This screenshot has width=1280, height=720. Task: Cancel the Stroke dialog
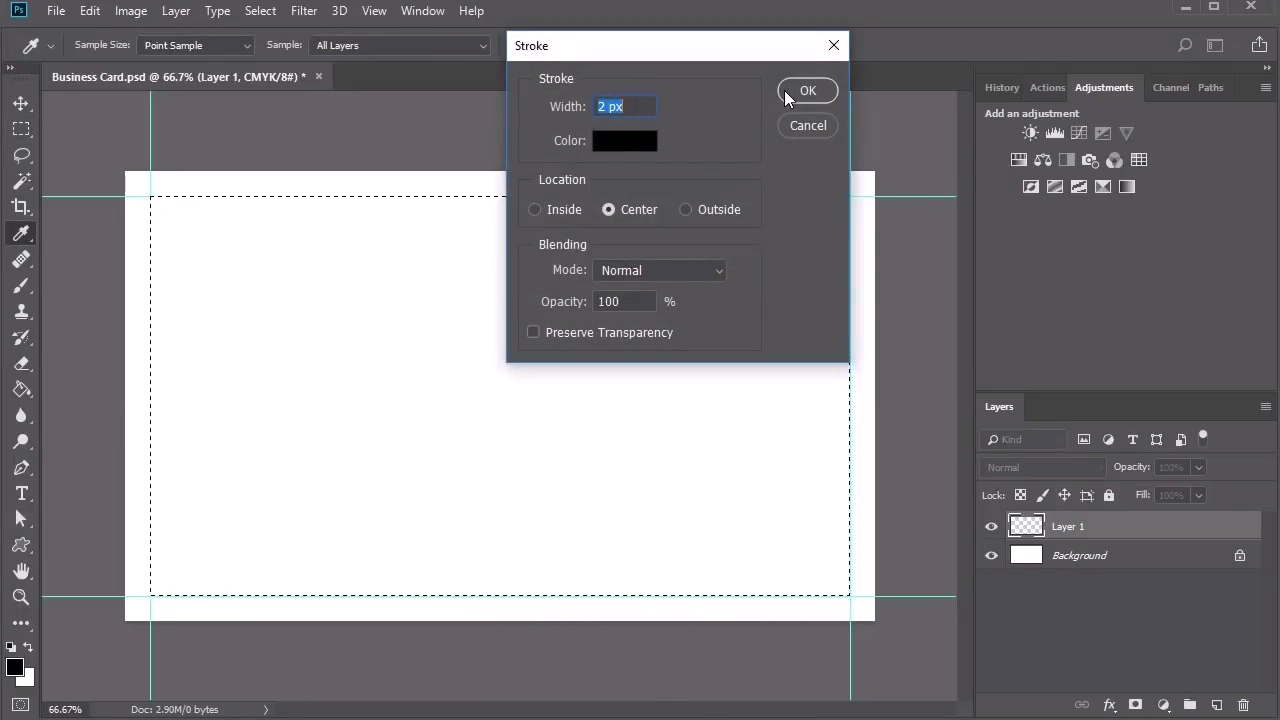[807, 126]
